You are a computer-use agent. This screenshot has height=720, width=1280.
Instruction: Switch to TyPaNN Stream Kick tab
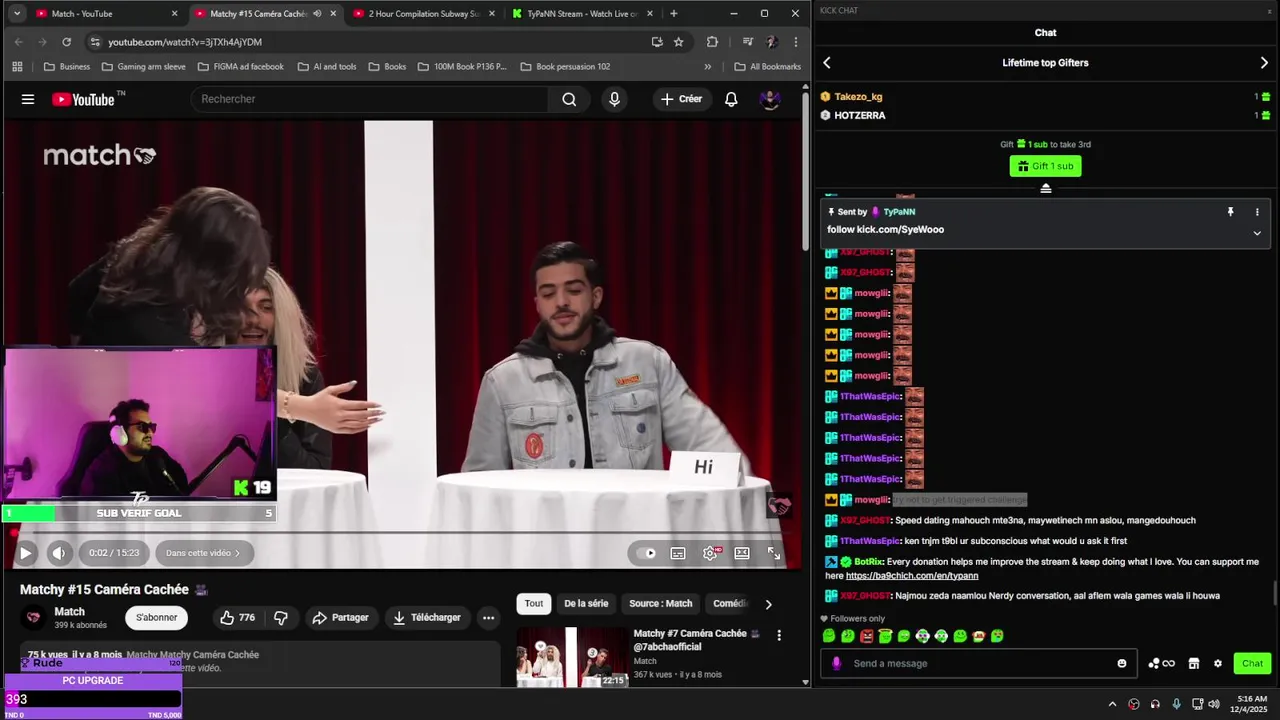[582, 14]
